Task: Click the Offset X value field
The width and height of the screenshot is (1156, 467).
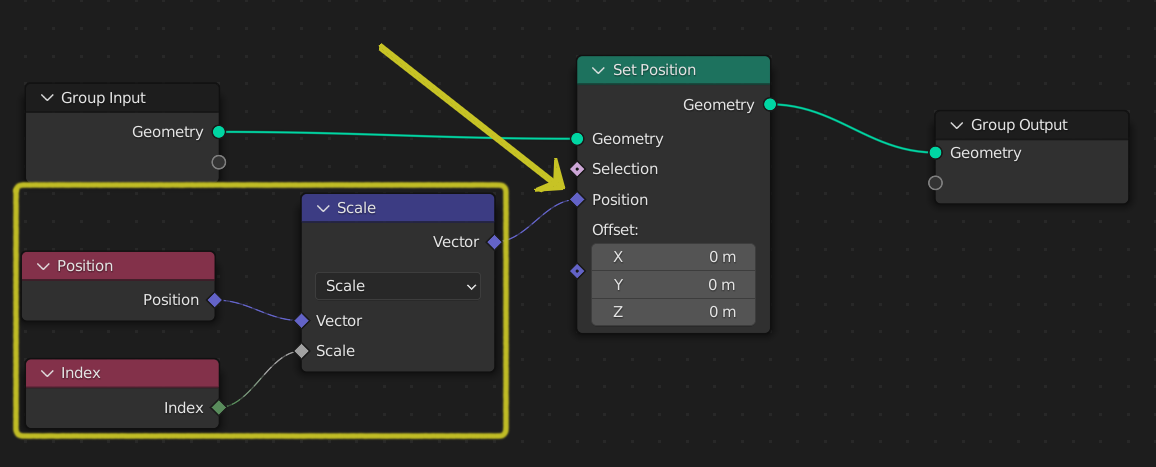Action: click(673, 257)
